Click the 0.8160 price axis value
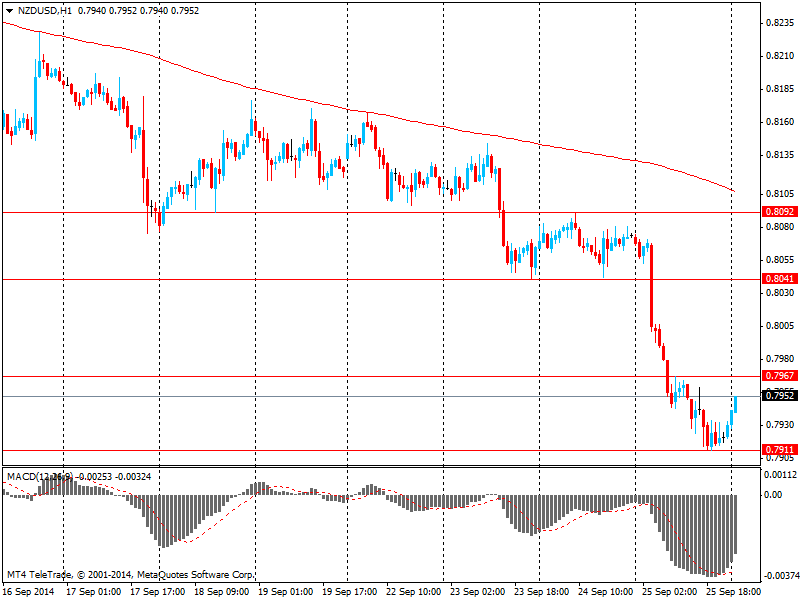 click(781, 122)
